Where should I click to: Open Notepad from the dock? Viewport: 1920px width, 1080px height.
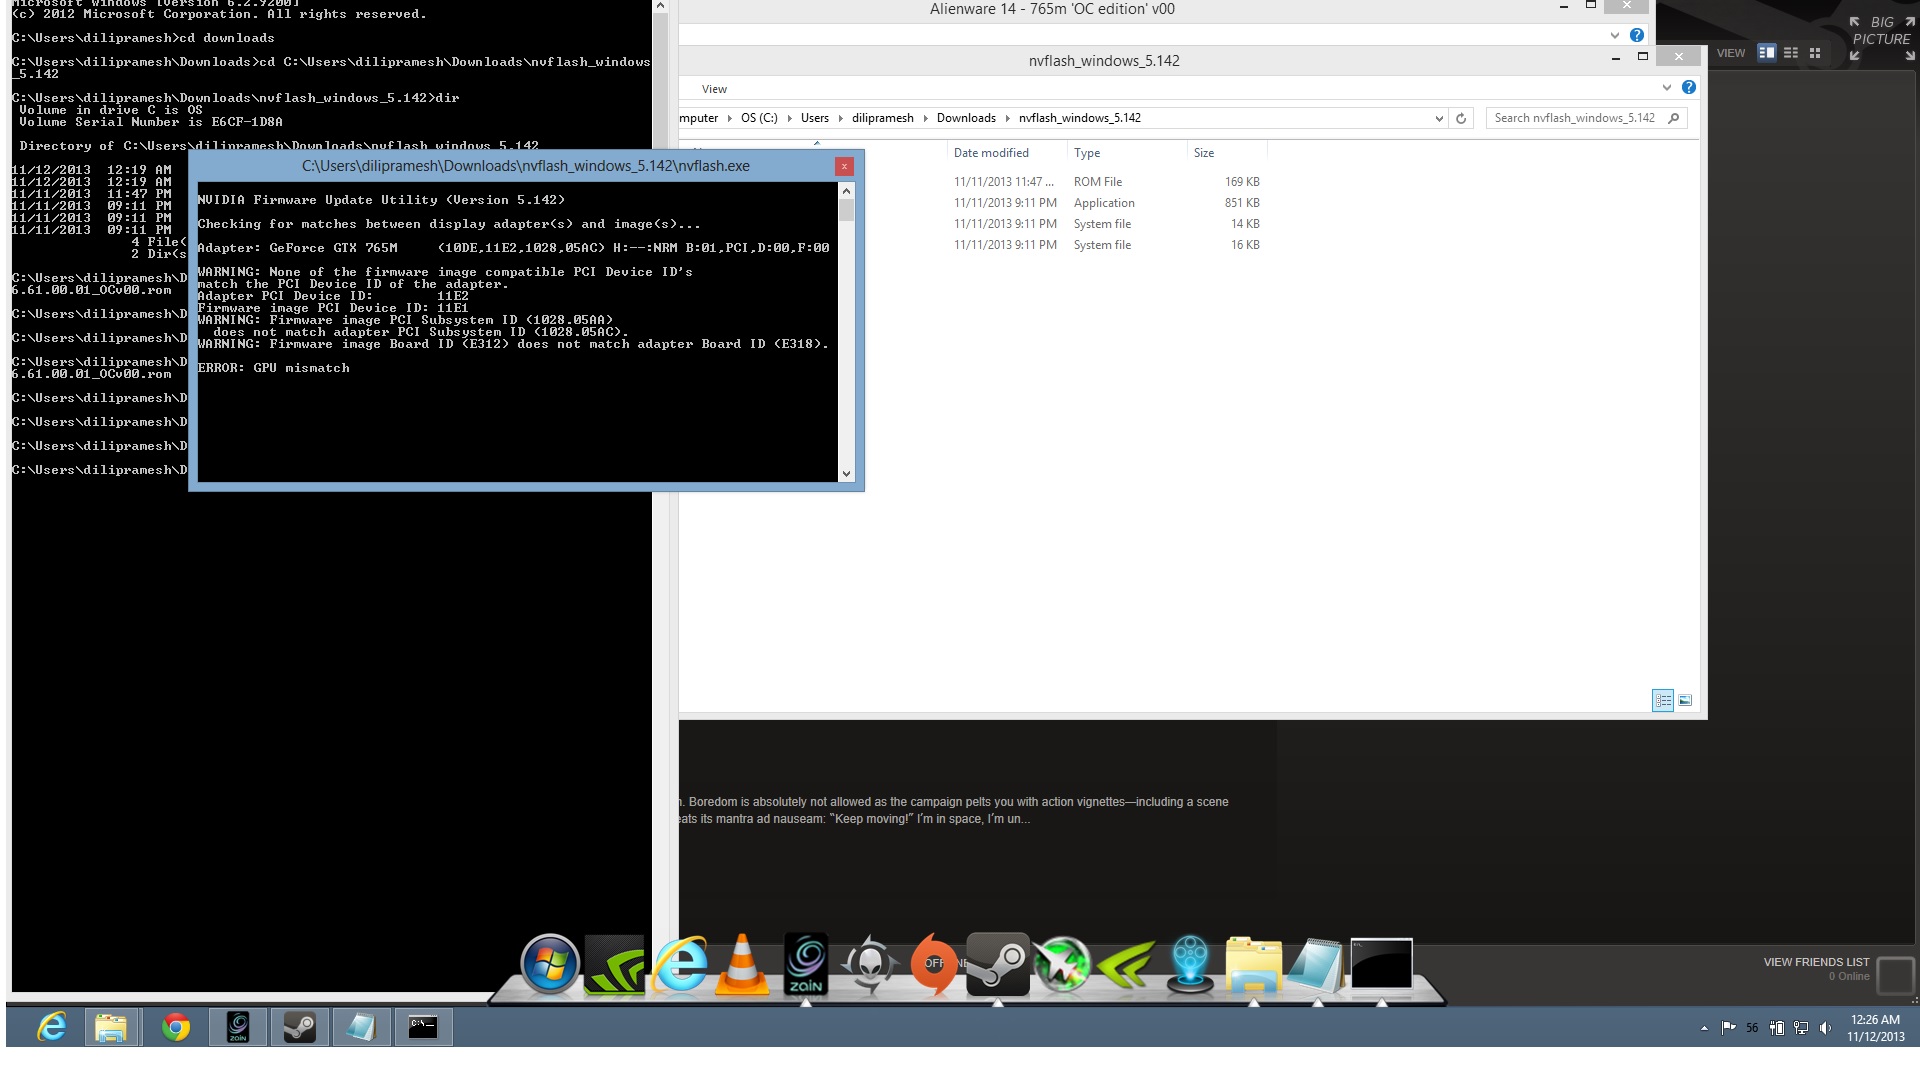click(x=1317, y=965)
